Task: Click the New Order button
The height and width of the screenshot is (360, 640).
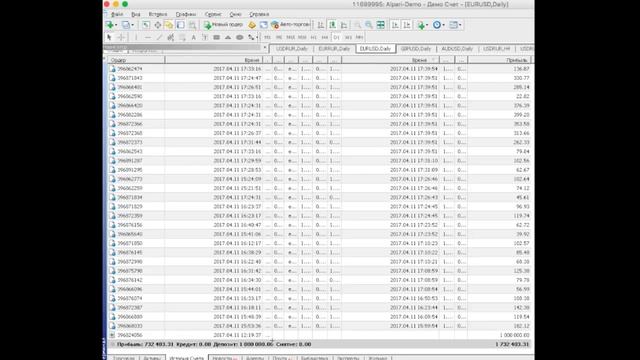Action: tap(223, 25)
